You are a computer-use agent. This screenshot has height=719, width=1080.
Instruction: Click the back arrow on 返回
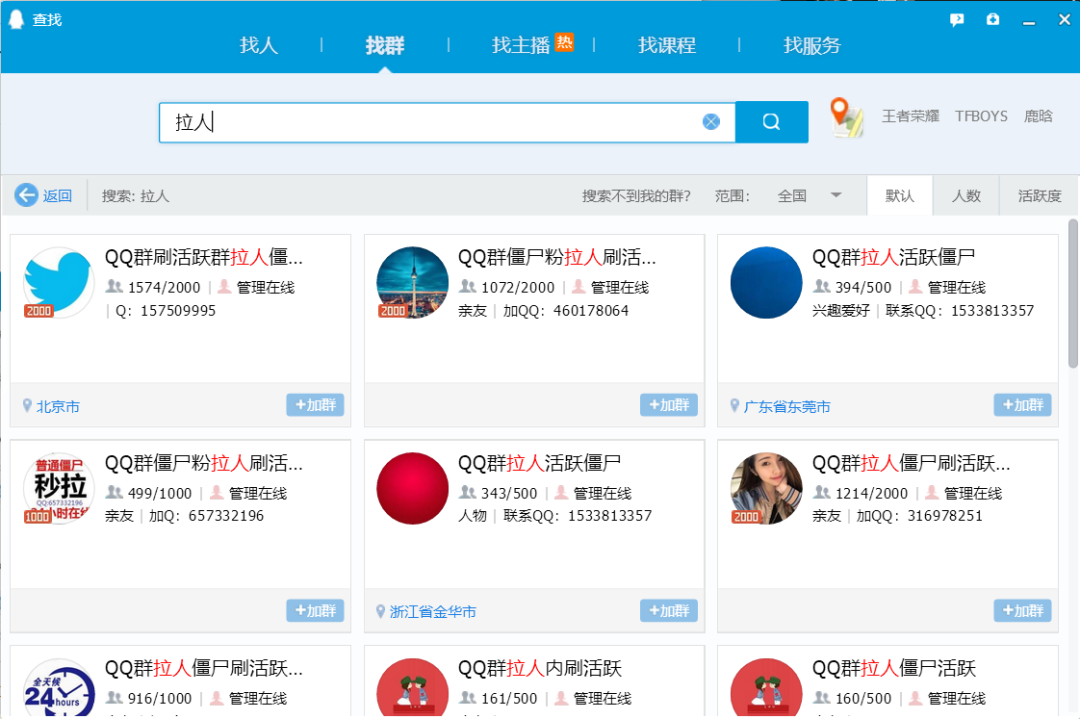tap(27, 195)
